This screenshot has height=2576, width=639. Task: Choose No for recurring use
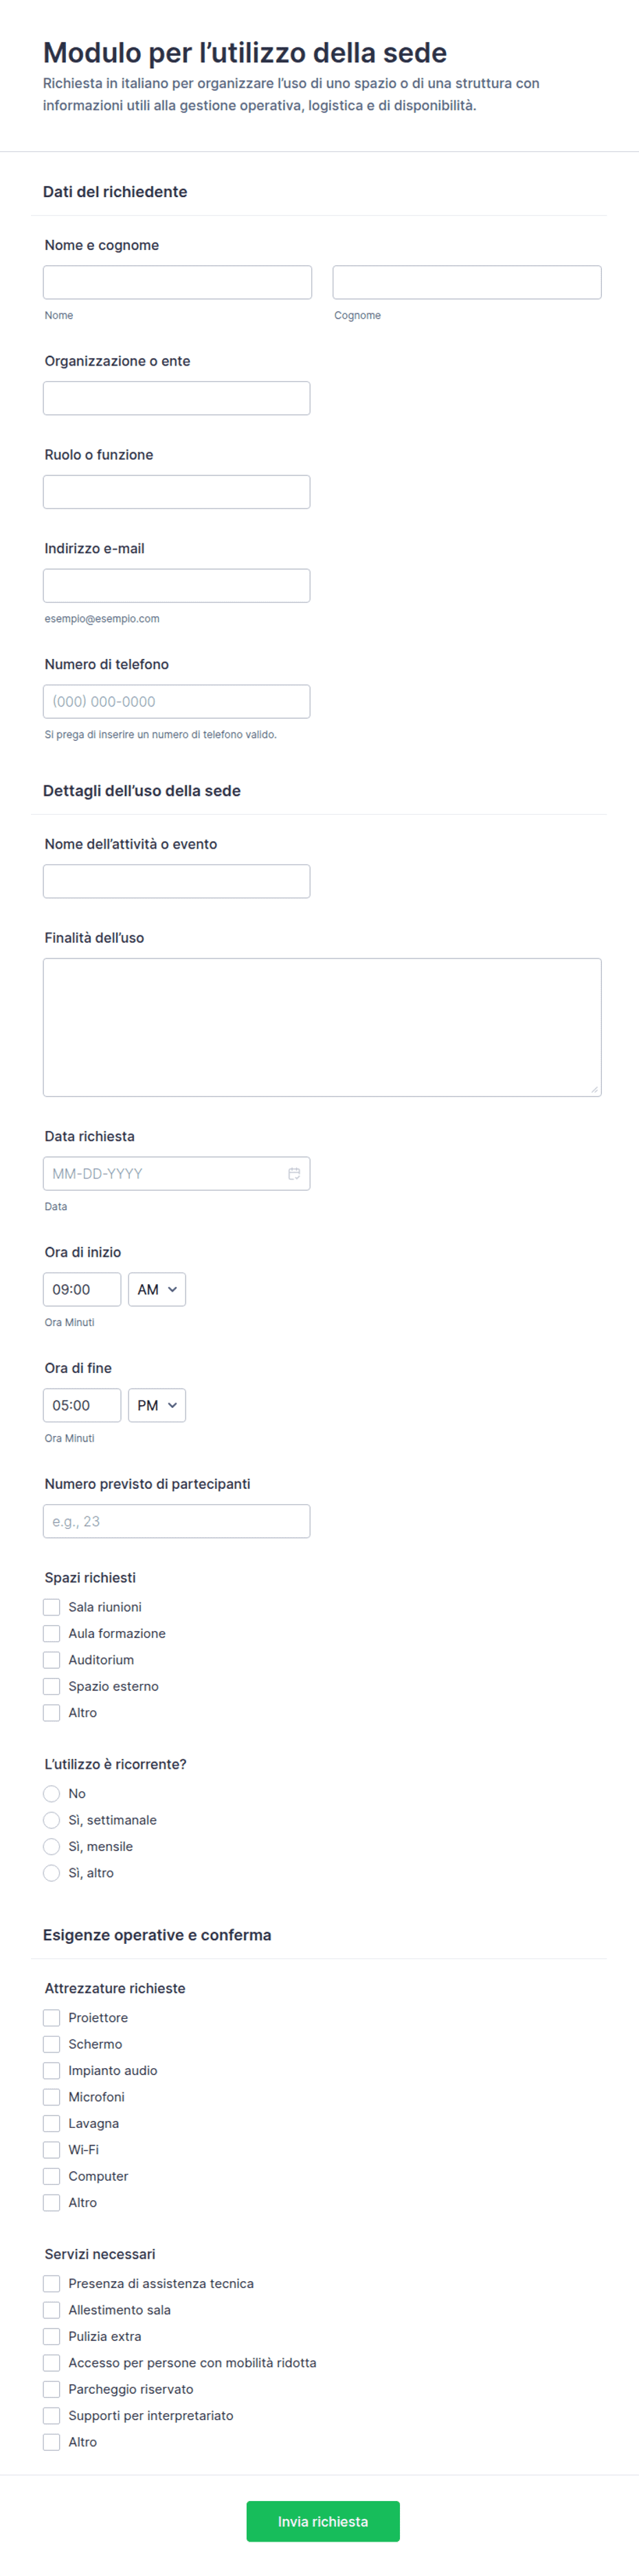[x=52, y=1793]
